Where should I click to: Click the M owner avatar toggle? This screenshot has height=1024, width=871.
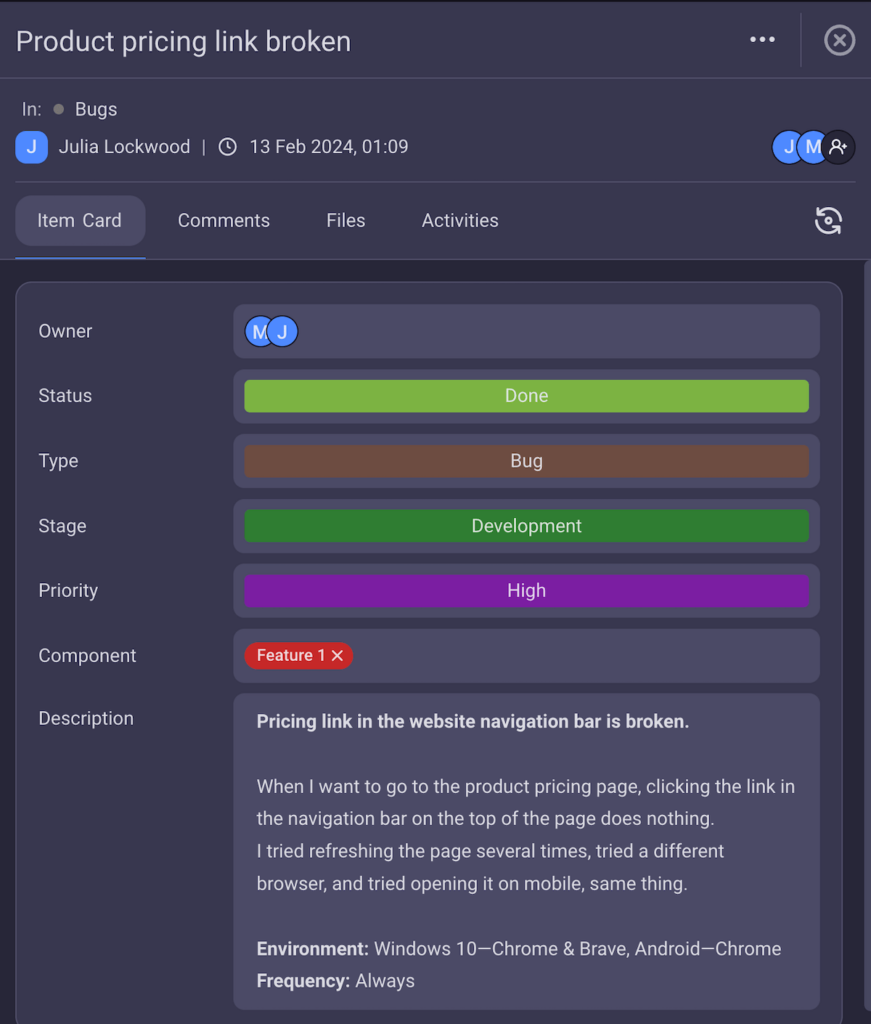point(258,331)
